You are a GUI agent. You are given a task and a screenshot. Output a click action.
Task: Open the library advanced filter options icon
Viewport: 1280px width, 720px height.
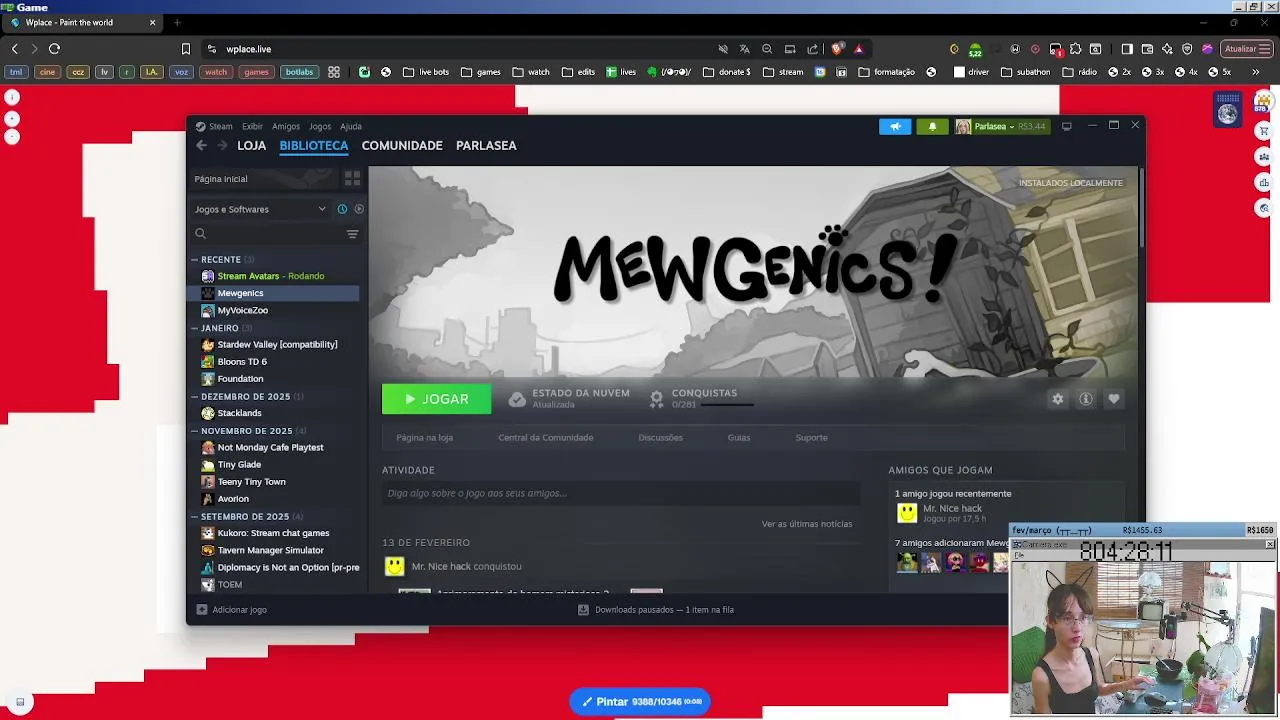[x=352, y=234]
